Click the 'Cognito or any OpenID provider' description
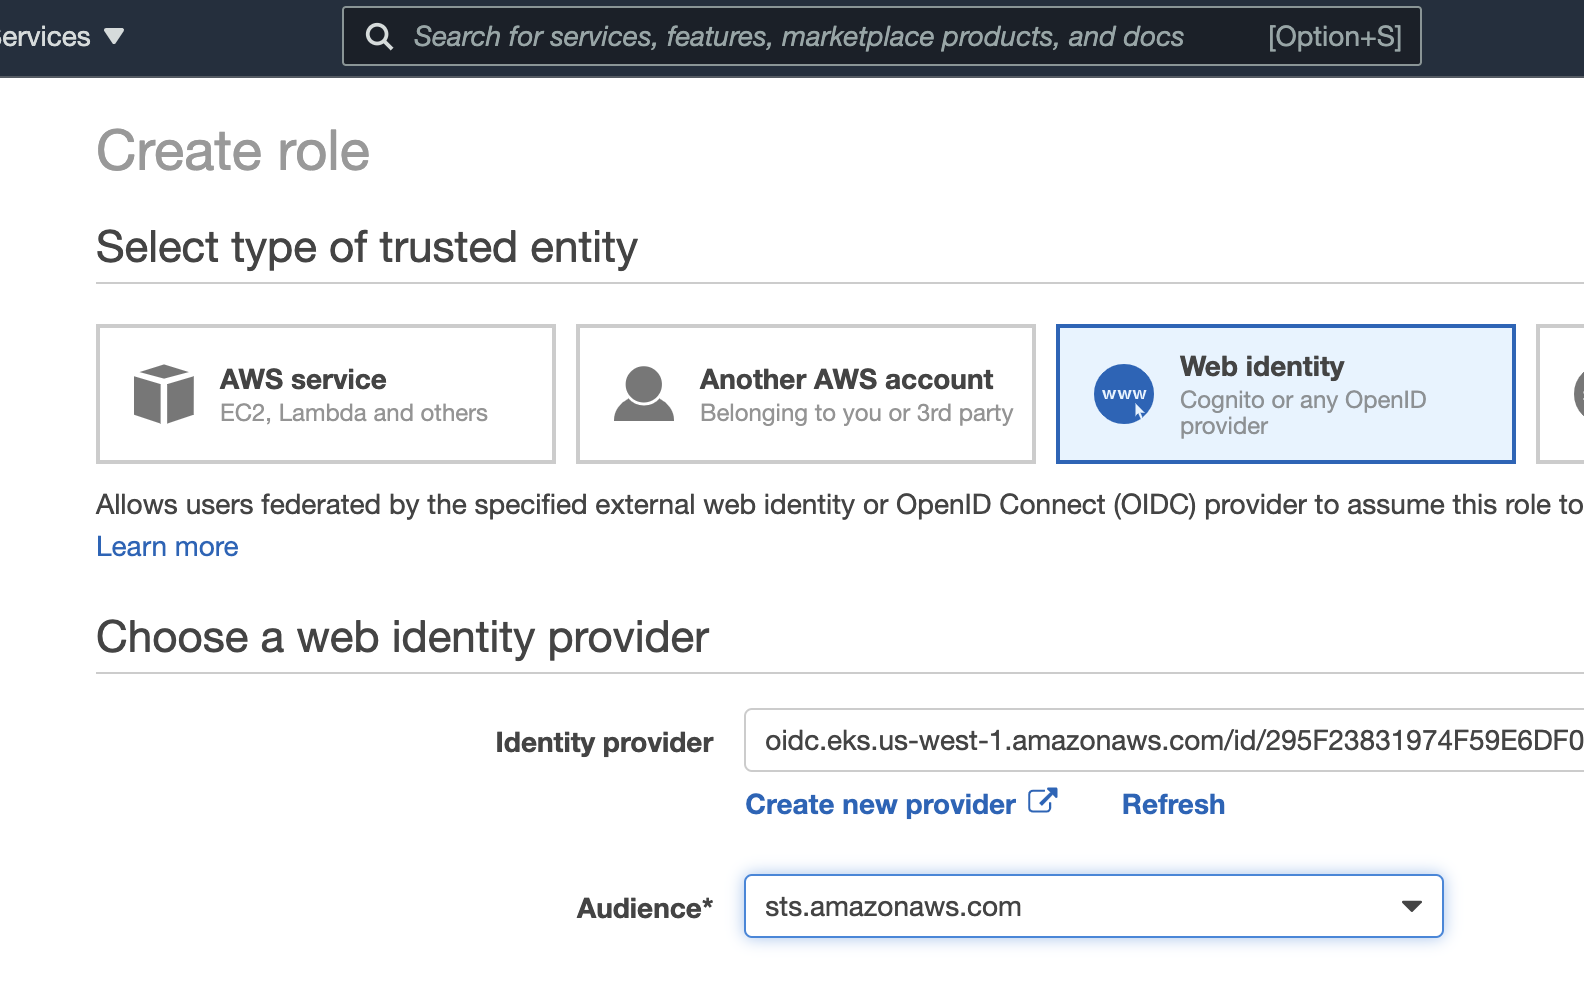The image size is (1584, 1008). pyautogui.click(x=1303, y=413)
